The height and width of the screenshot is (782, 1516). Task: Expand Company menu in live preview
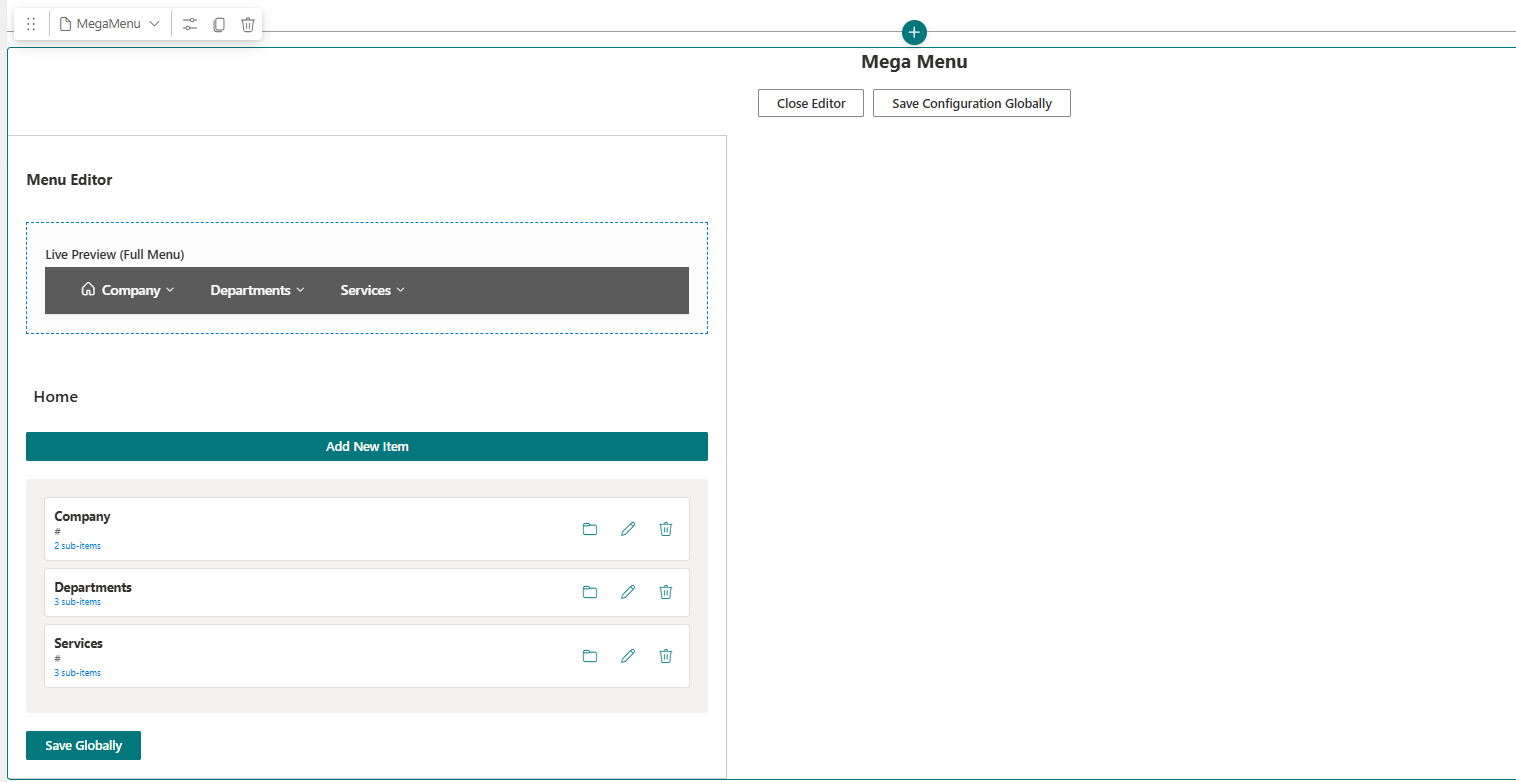click(131, 290)
